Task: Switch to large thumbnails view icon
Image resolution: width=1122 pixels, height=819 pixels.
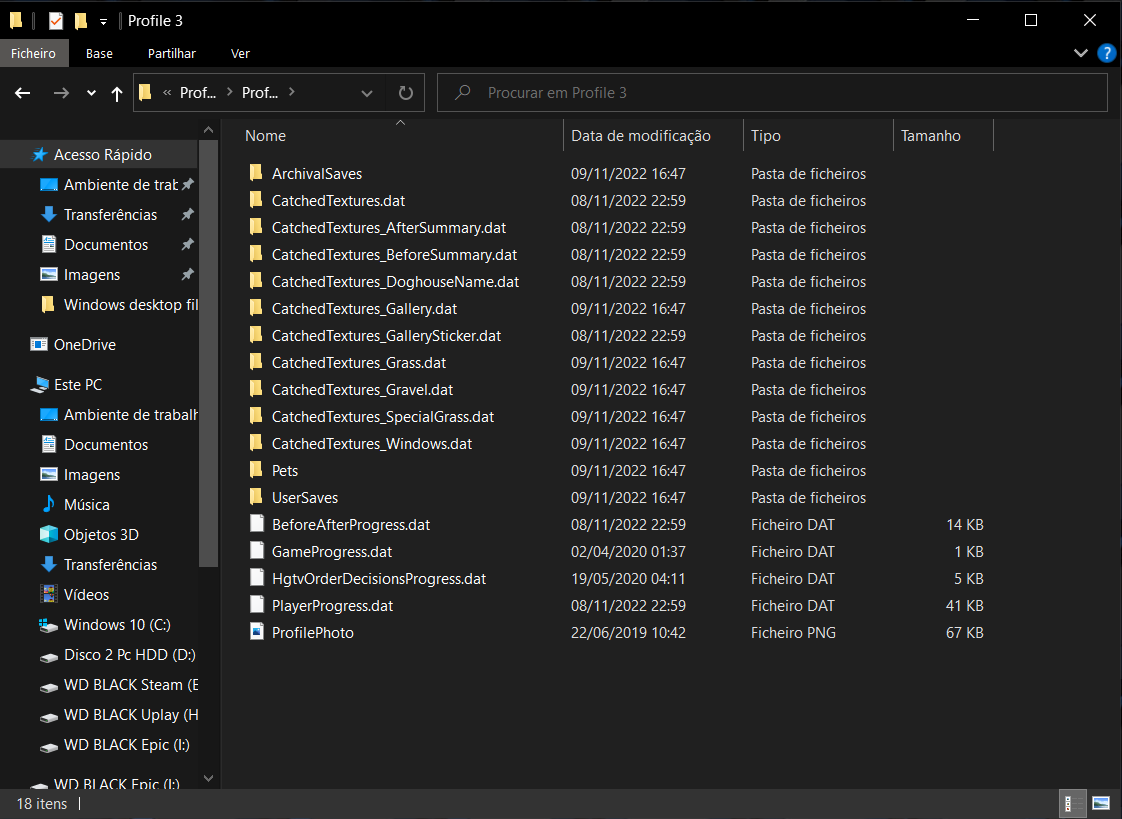Action: pos(1100,803)
